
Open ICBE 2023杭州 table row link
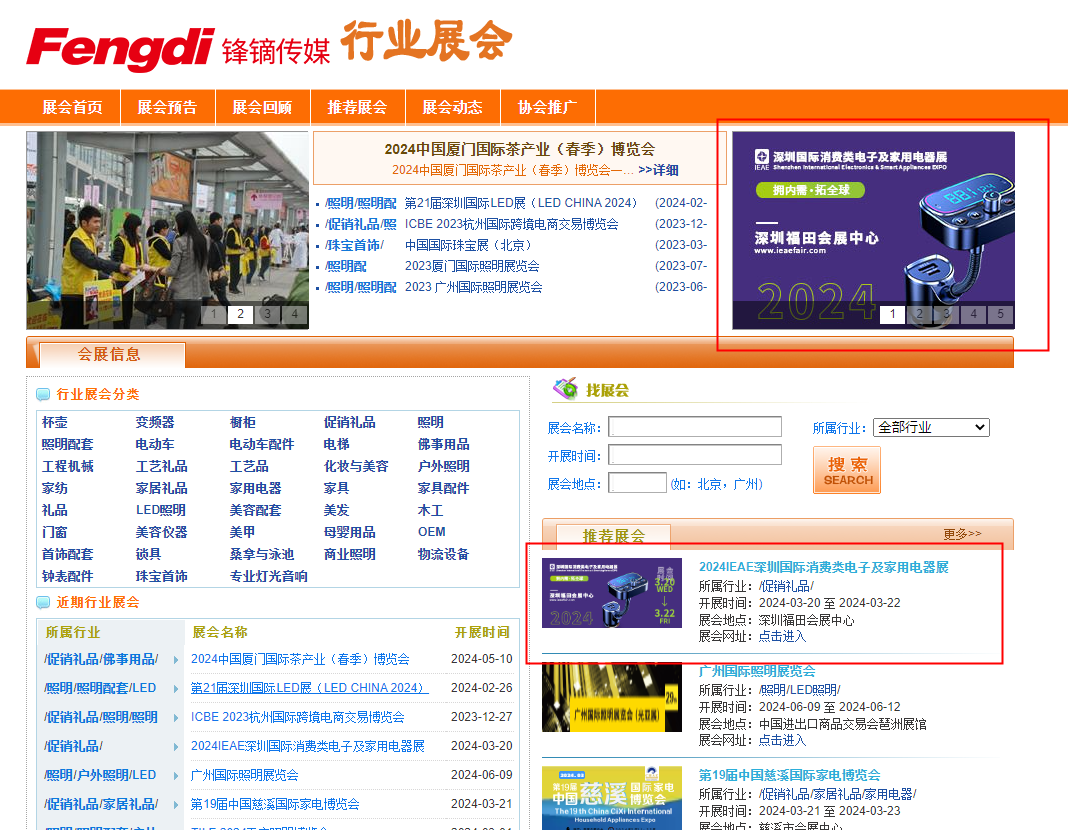point(298,717)
